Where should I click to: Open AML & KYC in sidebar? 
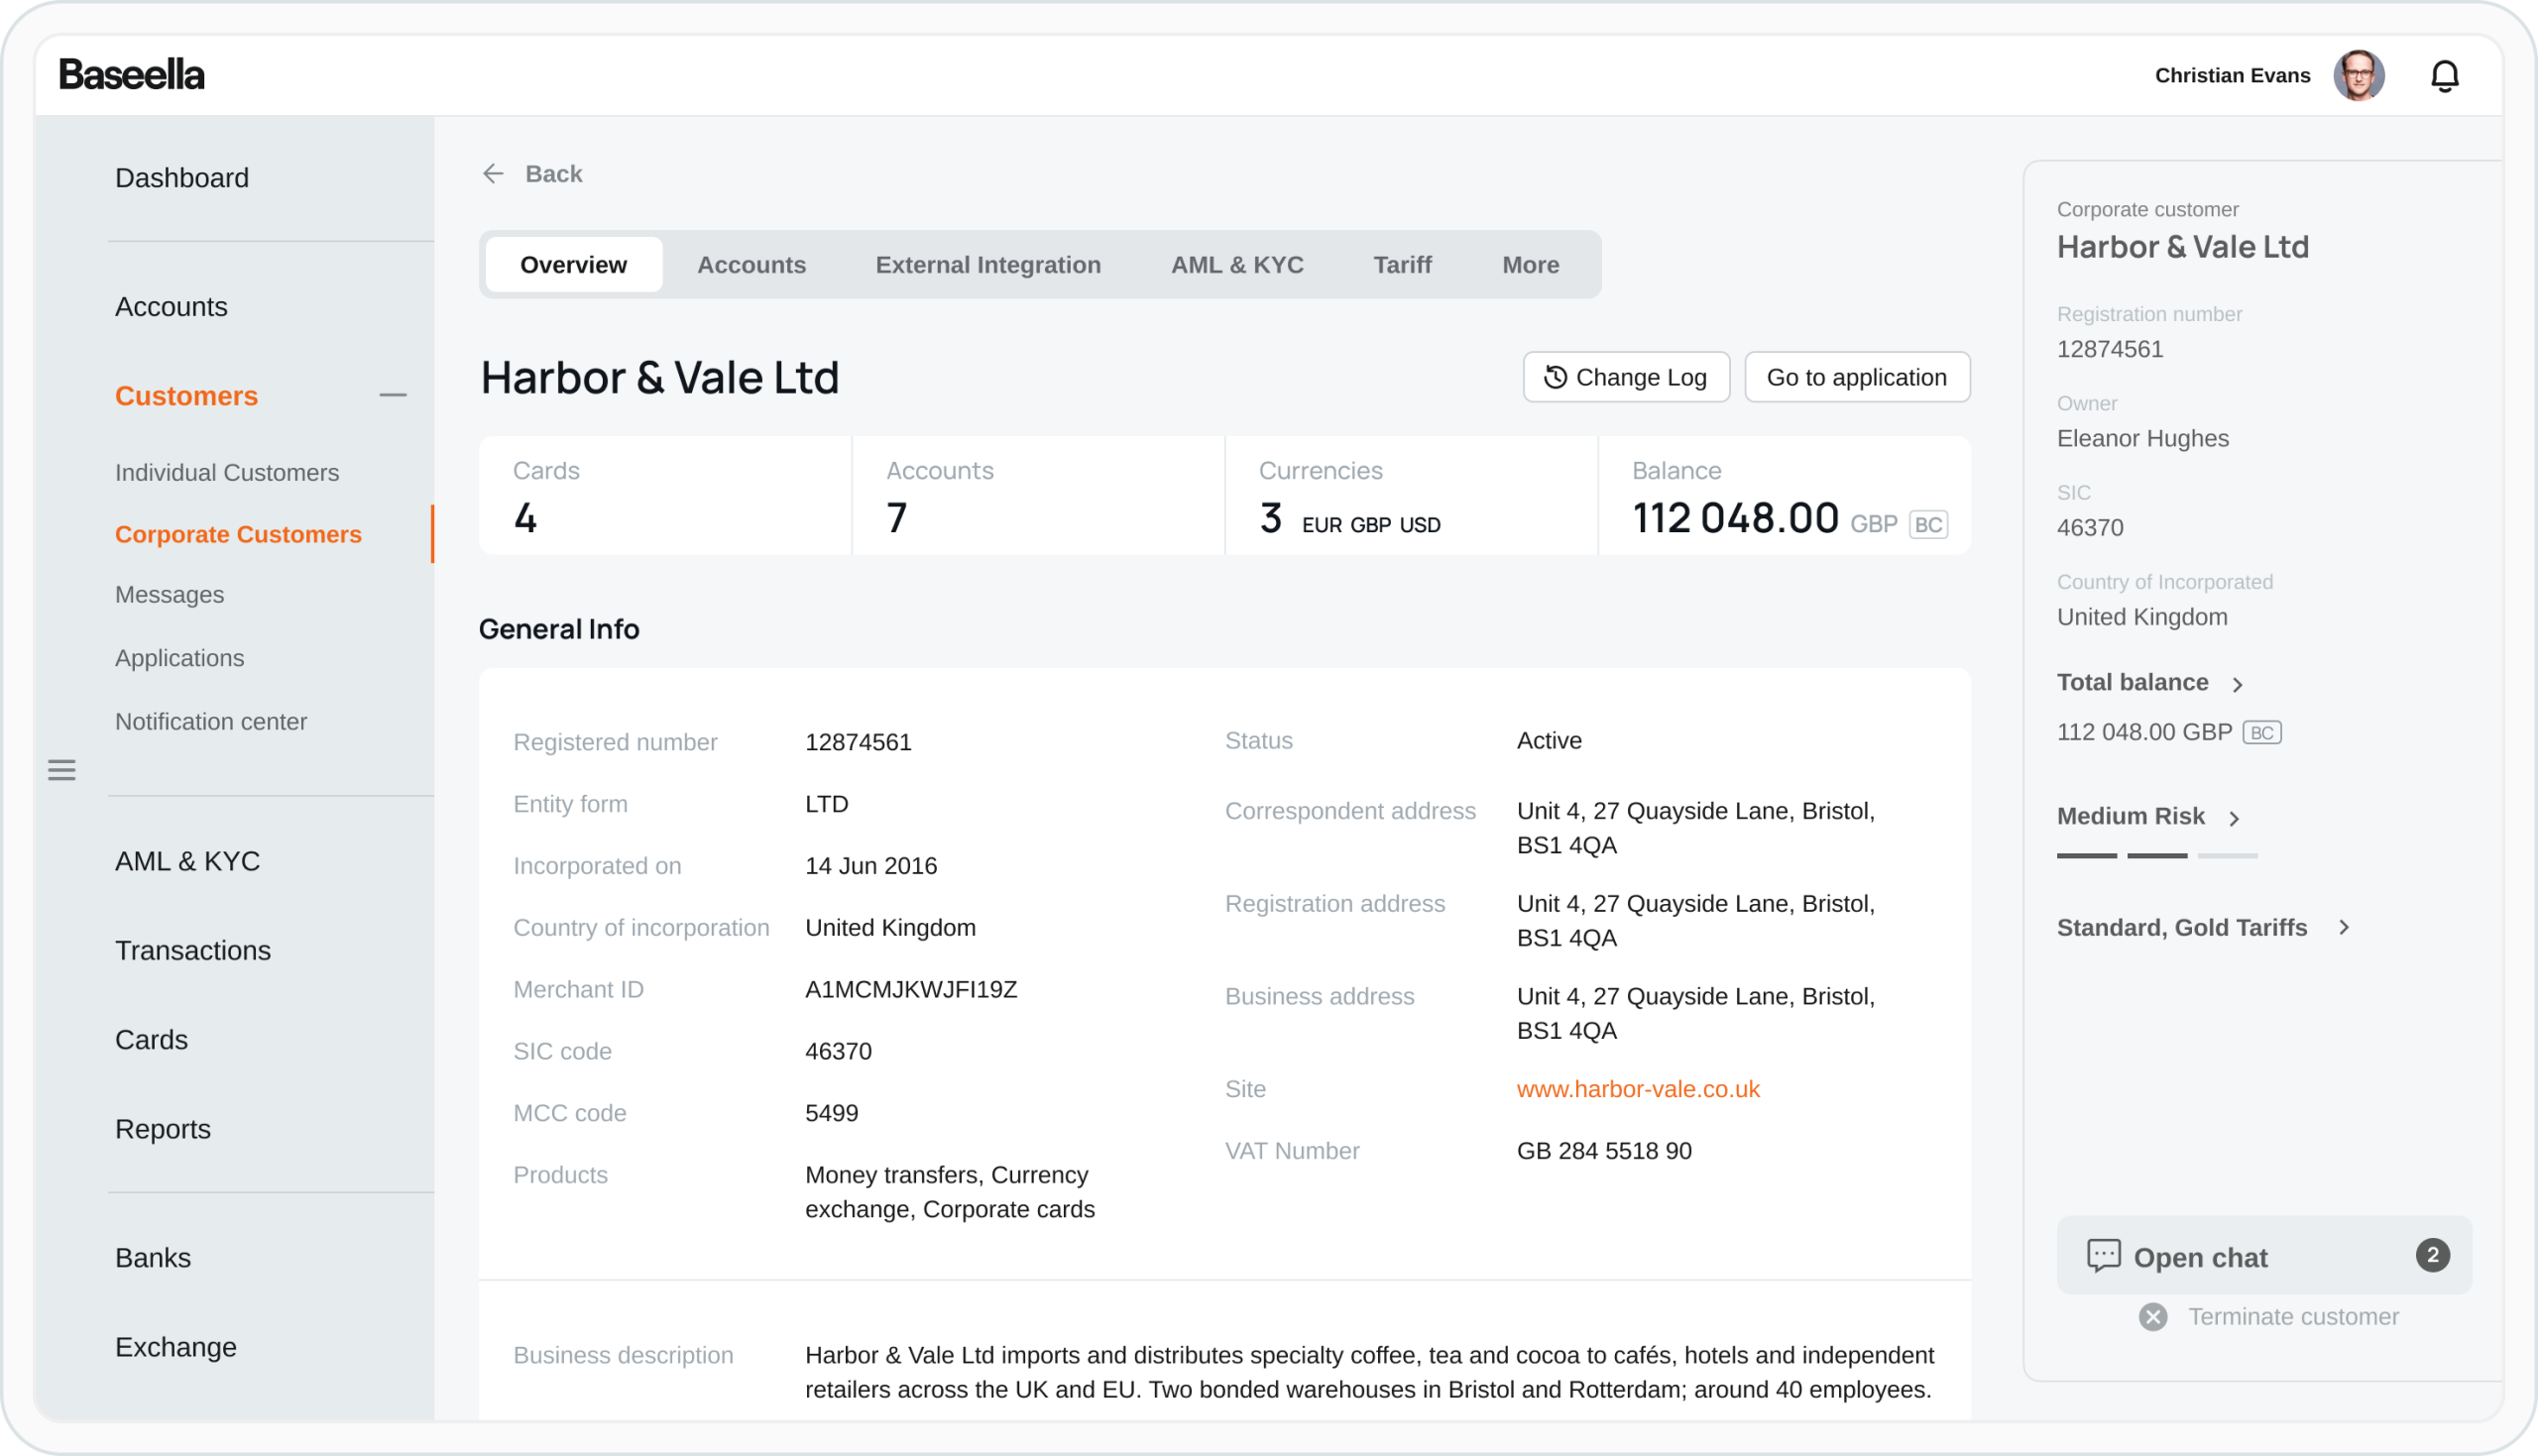pos(187,862)
